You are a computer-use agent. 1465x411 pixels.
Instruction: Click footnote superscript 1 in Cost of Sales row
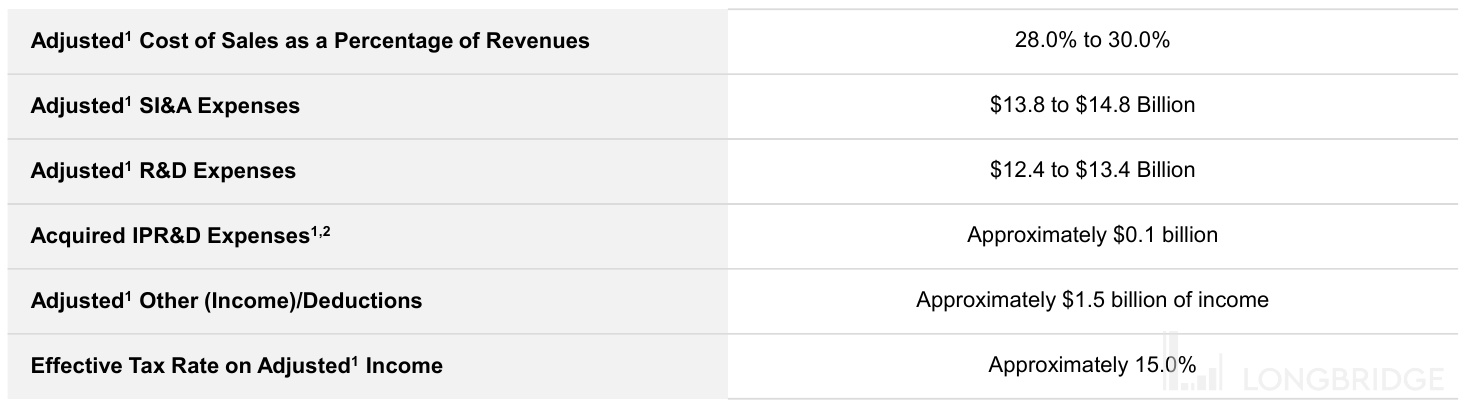(127, 36)
